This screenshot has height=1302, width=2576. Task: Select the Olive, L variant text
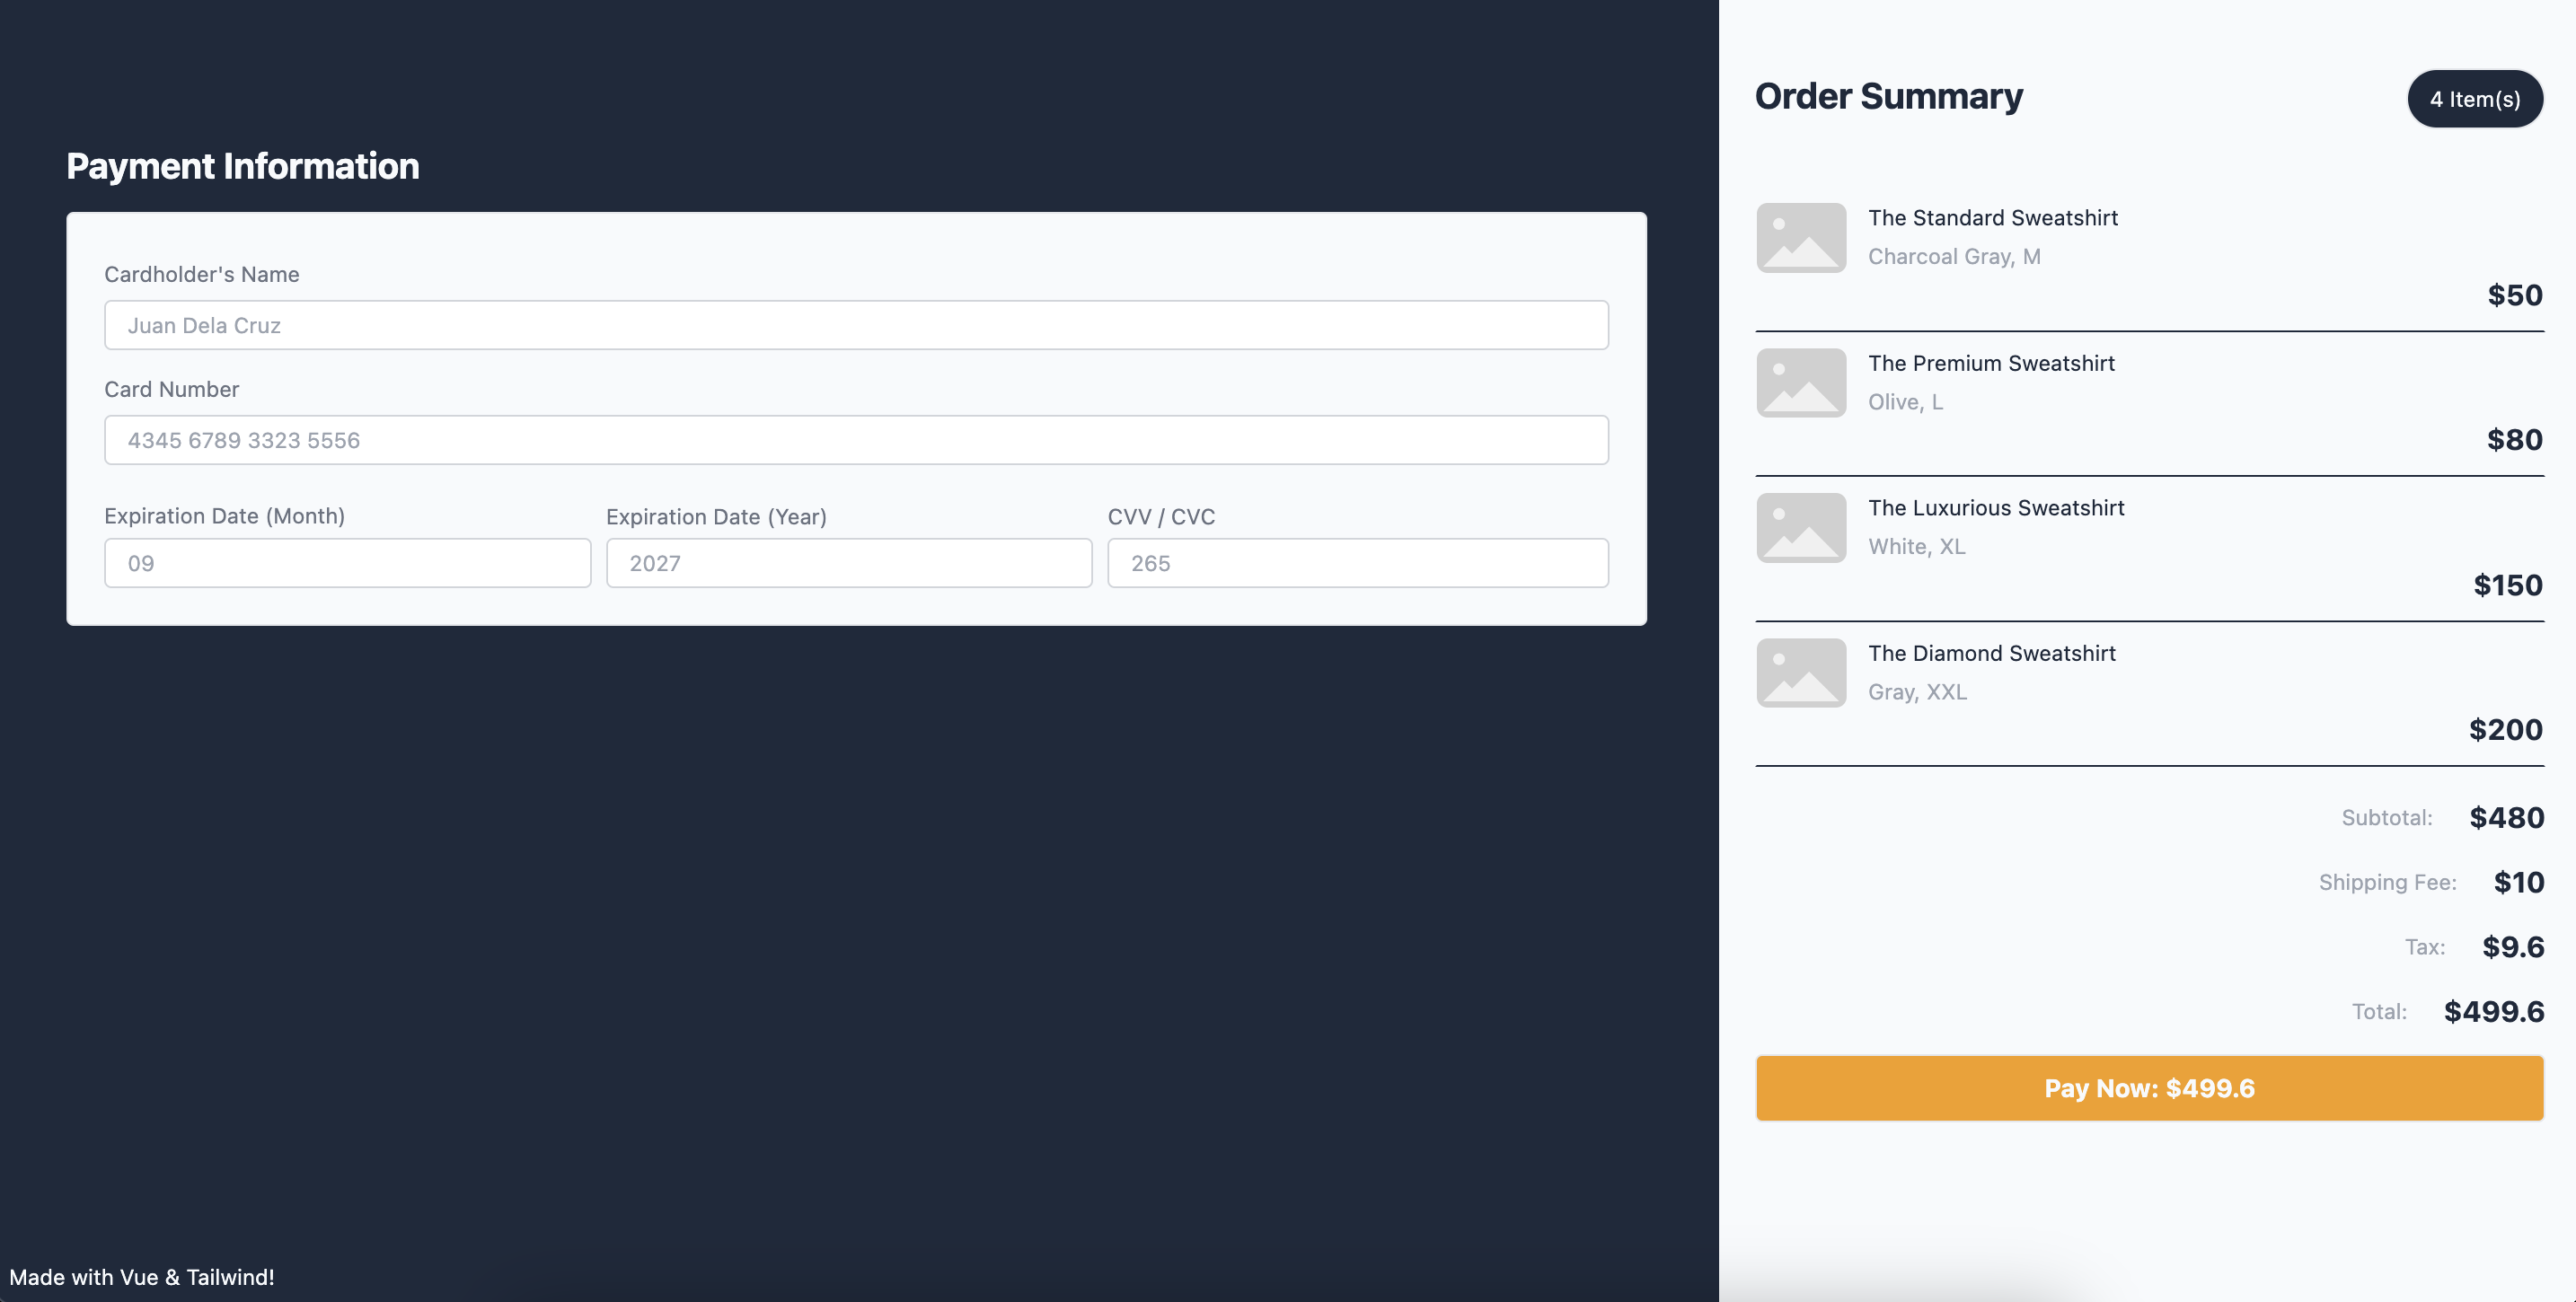click(x=1905, y=401)
